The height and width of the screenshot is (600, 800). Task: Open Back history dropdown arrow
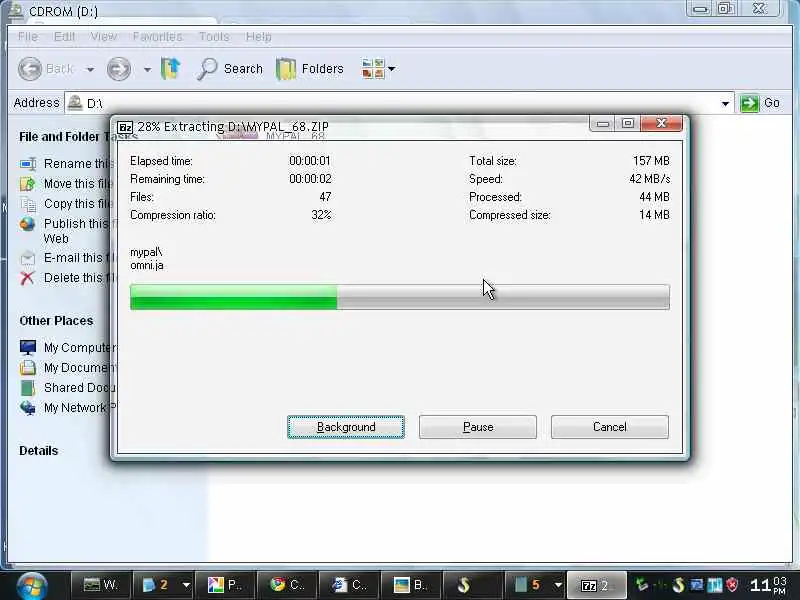pos(90,69)
